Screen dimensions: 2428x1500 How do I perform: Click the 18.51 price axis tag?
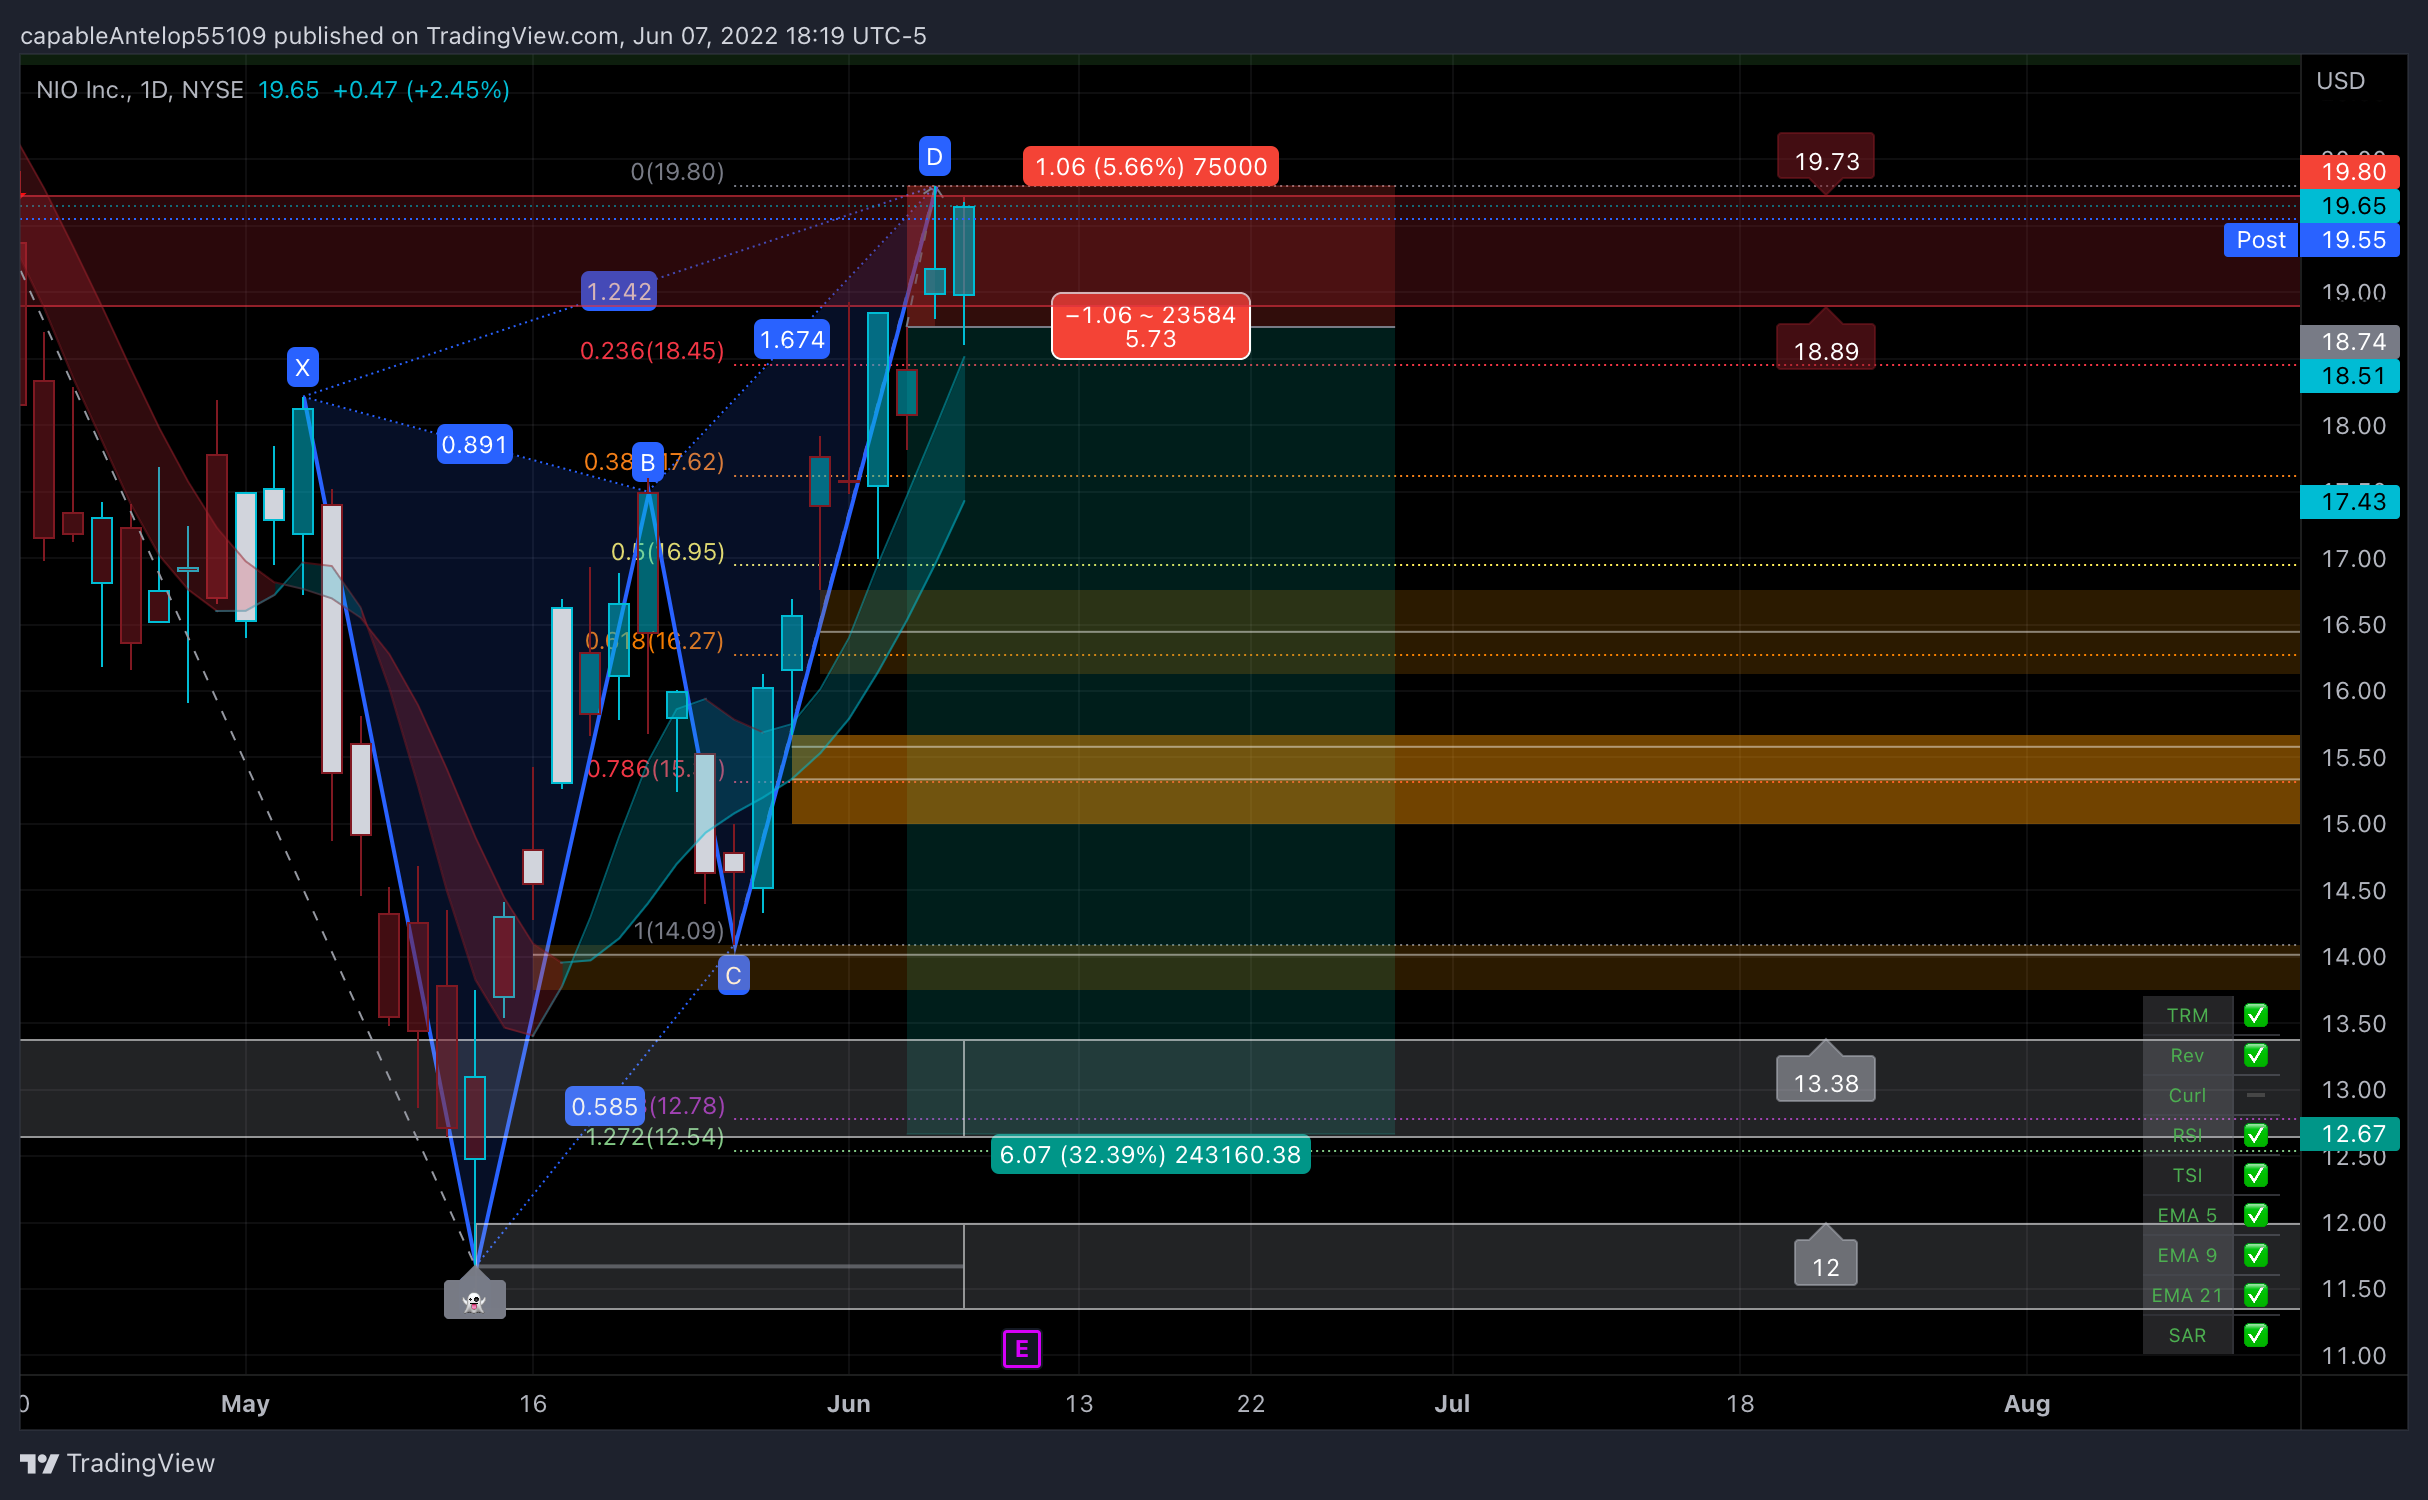(2350, 376)
